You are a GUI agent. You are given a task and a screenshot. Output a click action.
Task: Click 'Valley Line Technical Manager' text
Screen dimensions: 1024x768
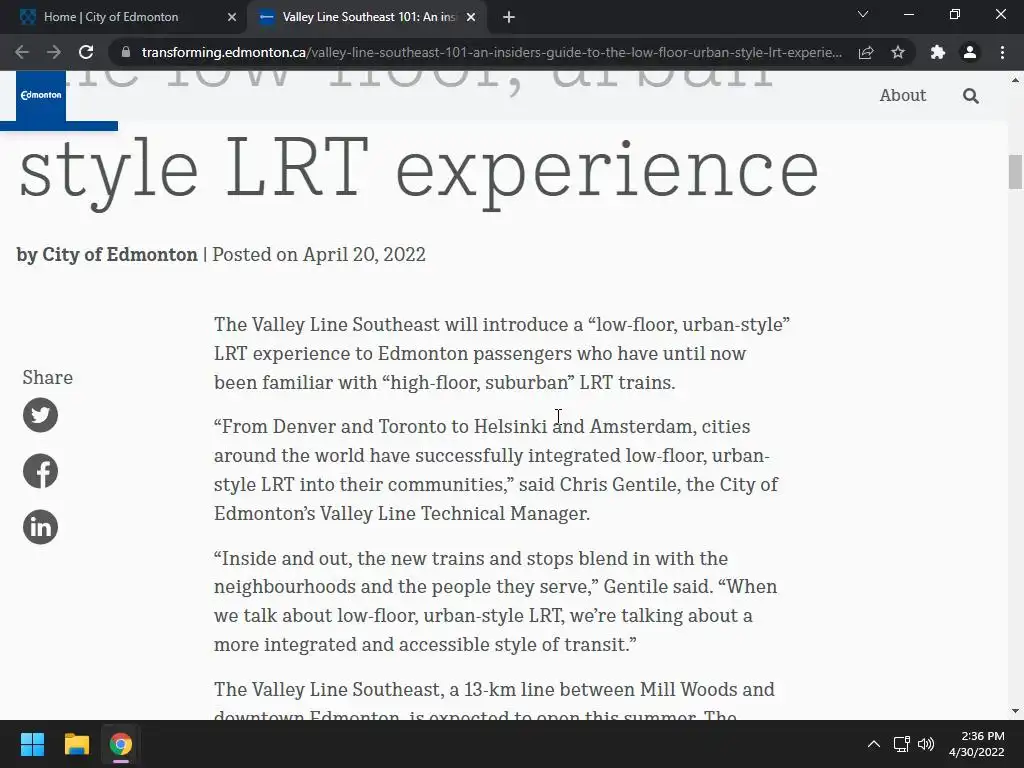coord(455,513)
